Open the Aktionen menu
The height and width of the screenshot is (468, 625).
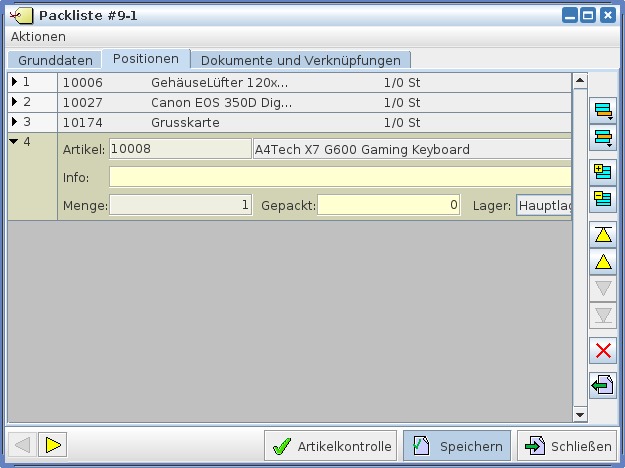38,36
